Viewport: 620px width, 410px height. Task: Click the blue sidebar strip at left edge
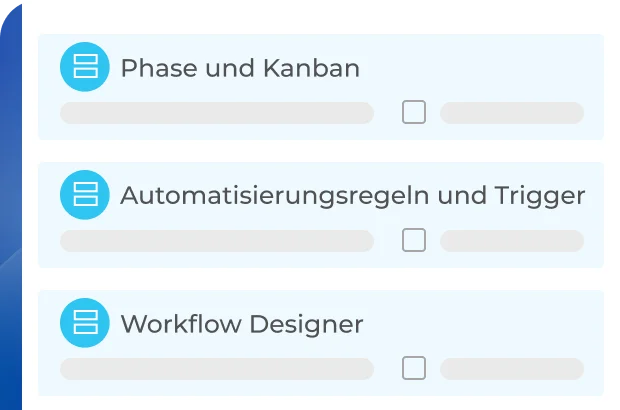tap(10, 200)
